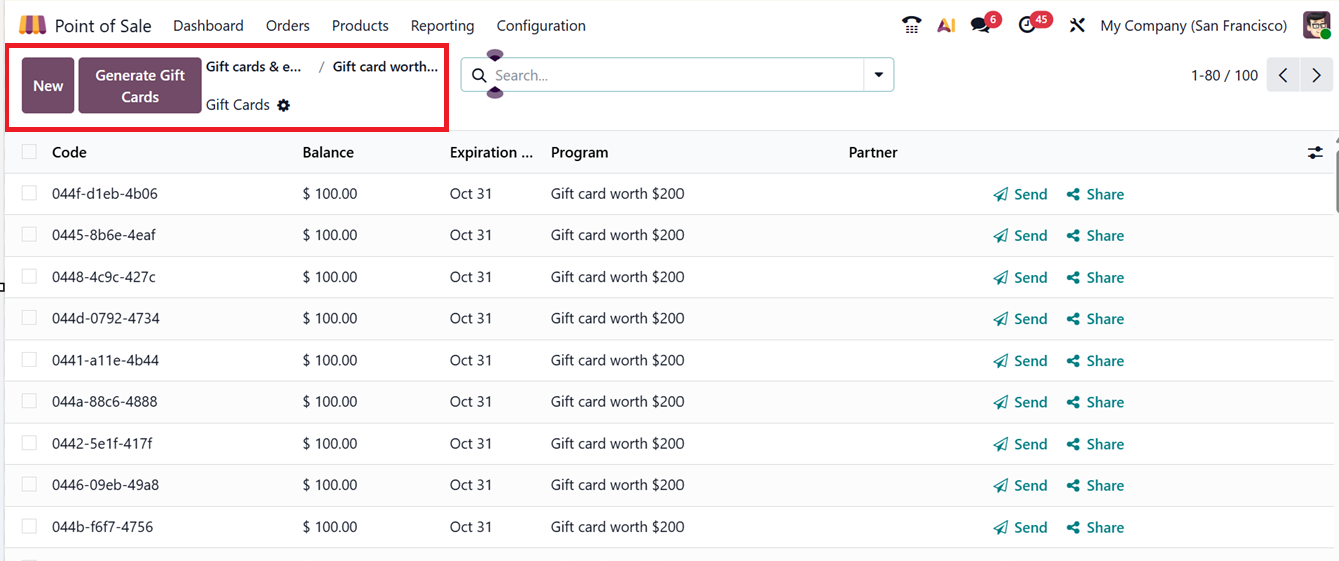
Task: Click the user avatar in top bar
Action: [x=1316, y=25]
